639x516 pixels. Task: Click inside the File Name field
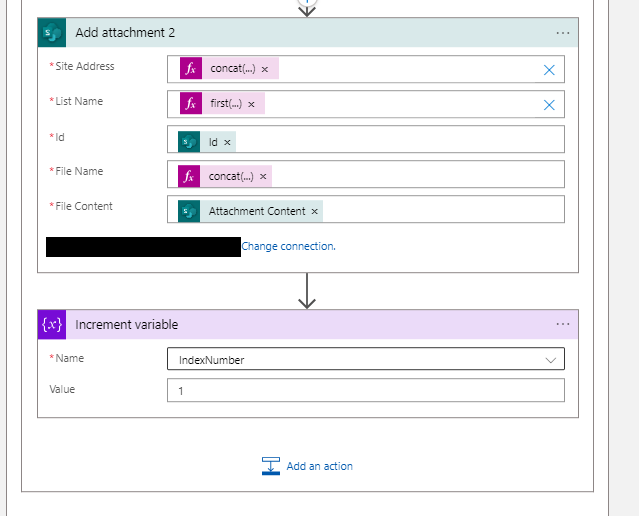pyautogui.click(x=366, y=174)
